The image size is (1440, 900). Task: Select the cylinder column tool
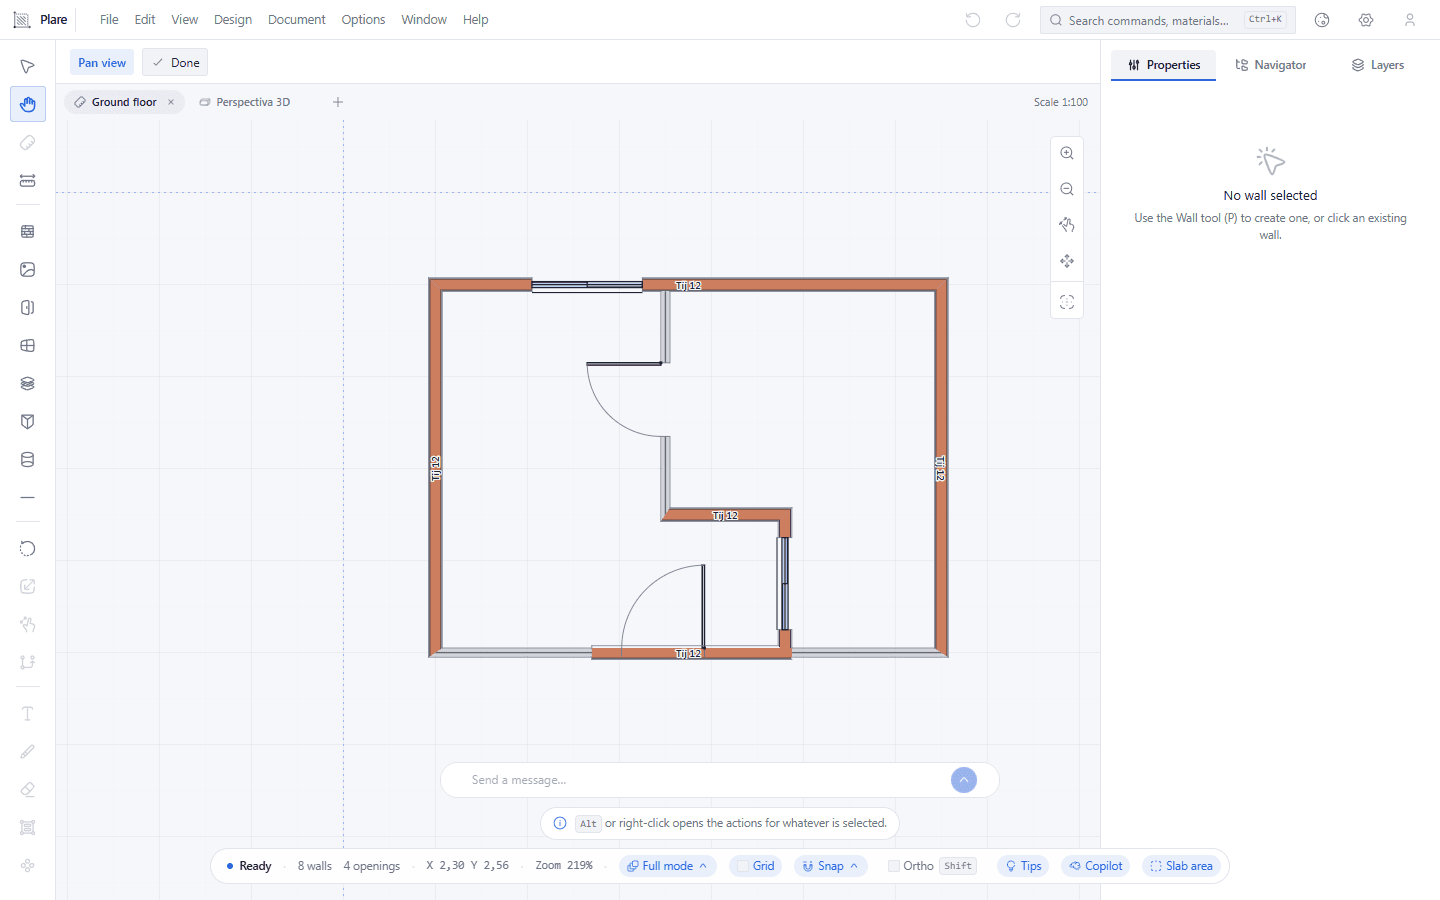coord(28,459)
